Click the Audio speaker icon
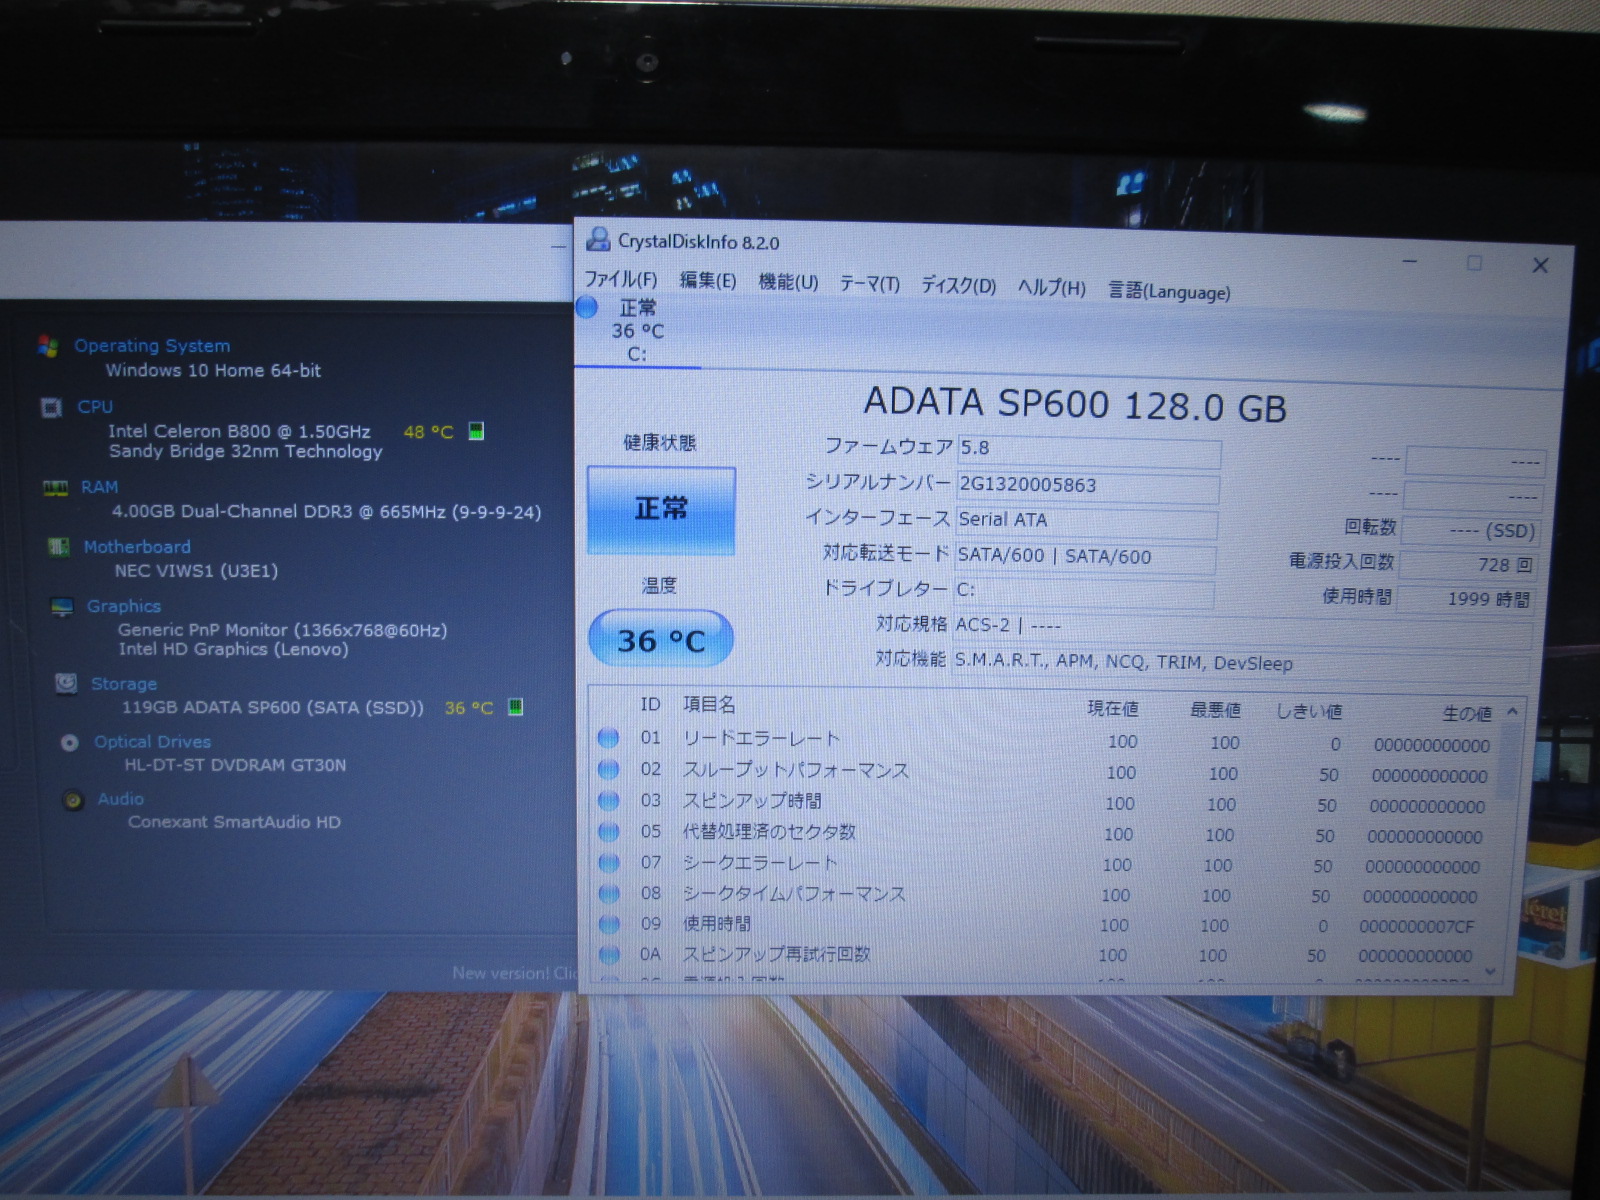1600x1200 pixels. tap(73, 800)
